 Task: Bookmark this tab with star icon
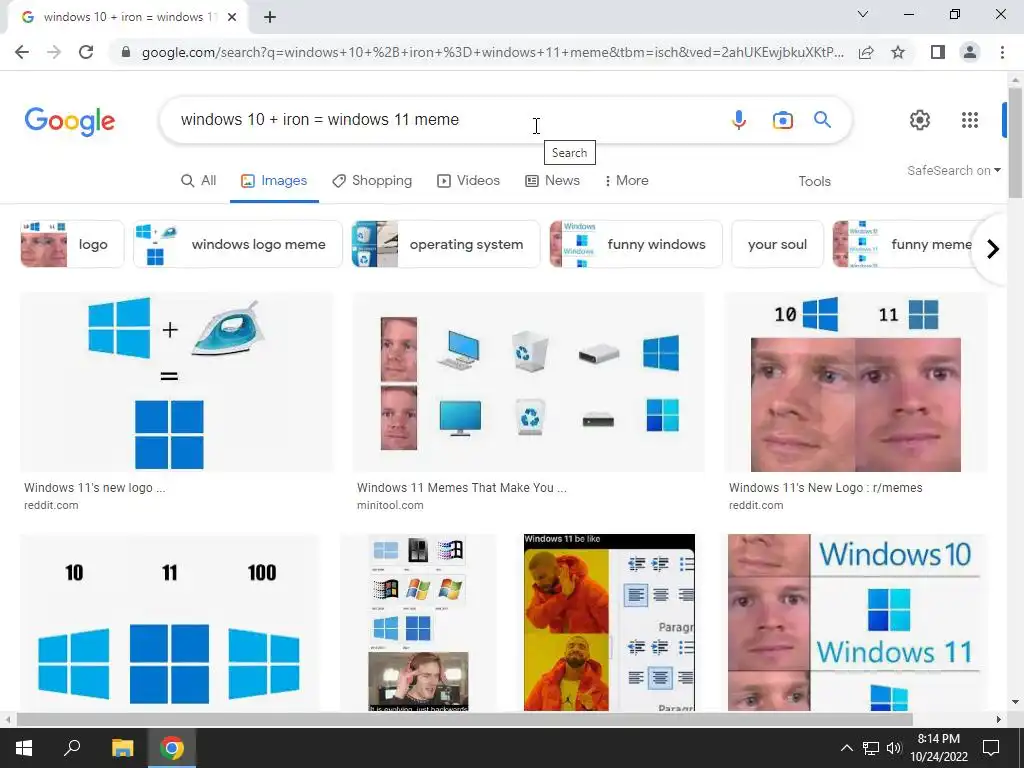coord(898,52)
